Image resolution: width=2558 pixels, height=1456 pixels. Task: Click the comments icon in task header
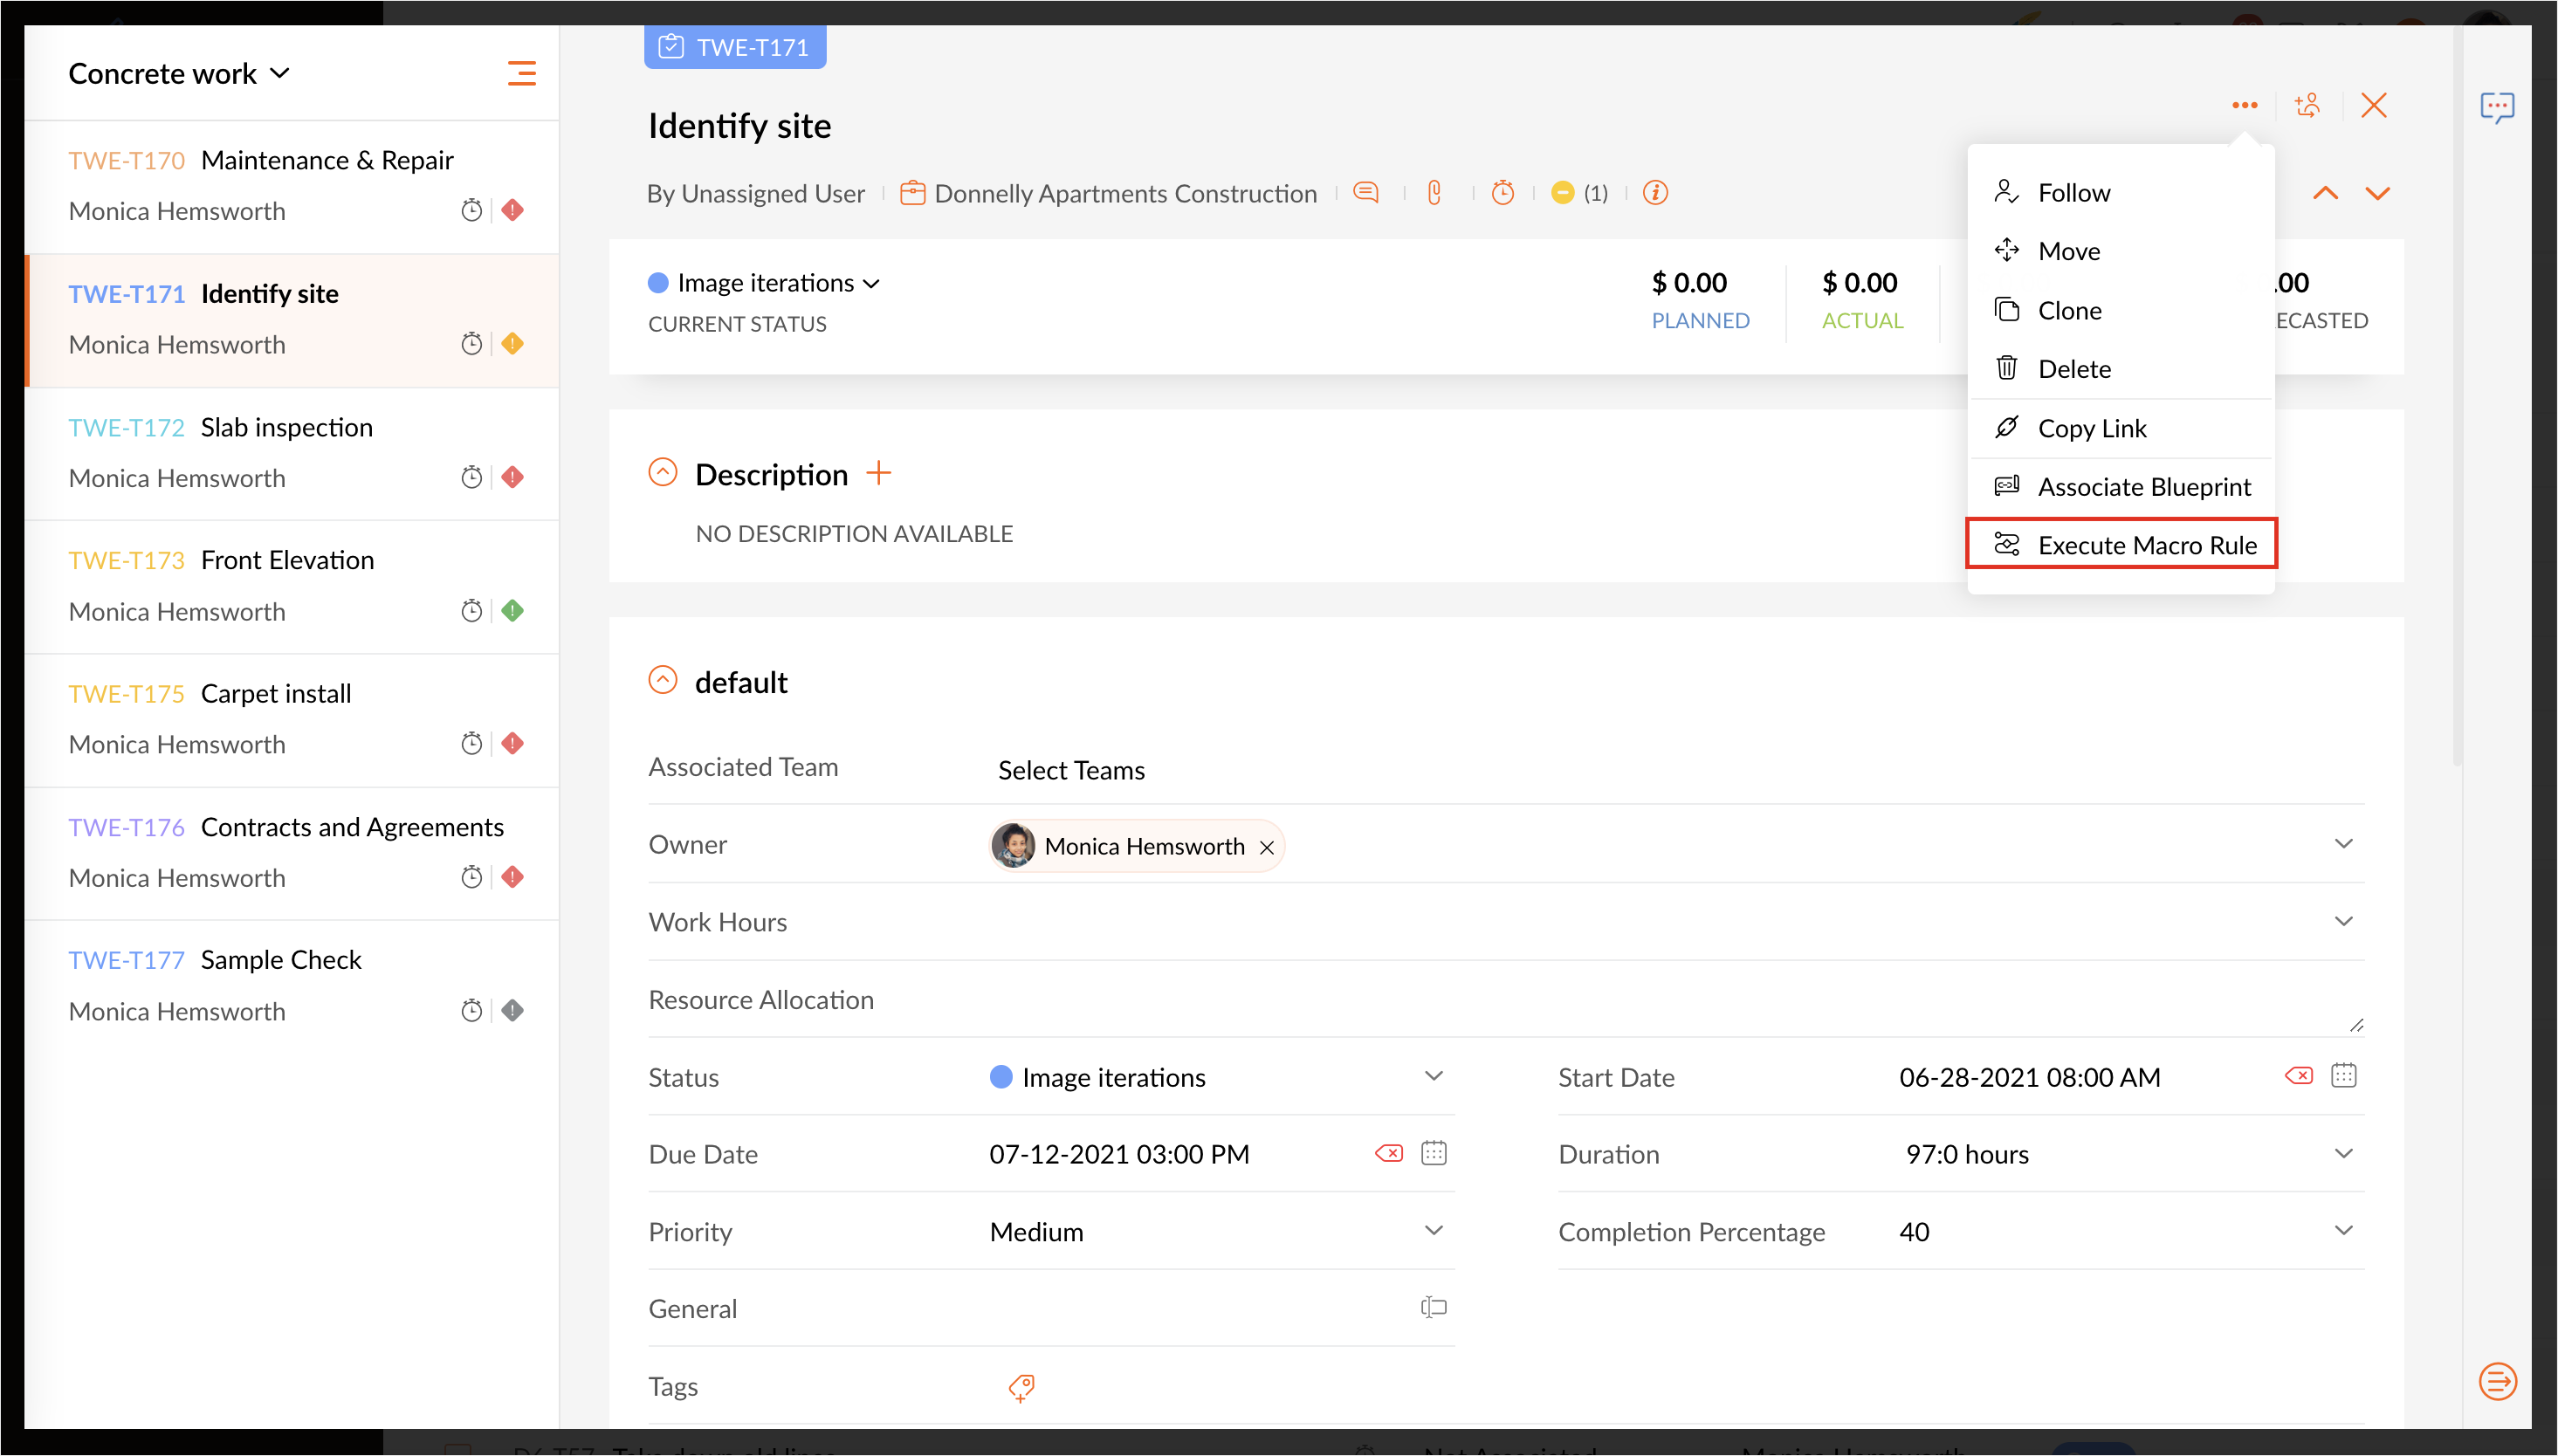[x=1365, y=192]
